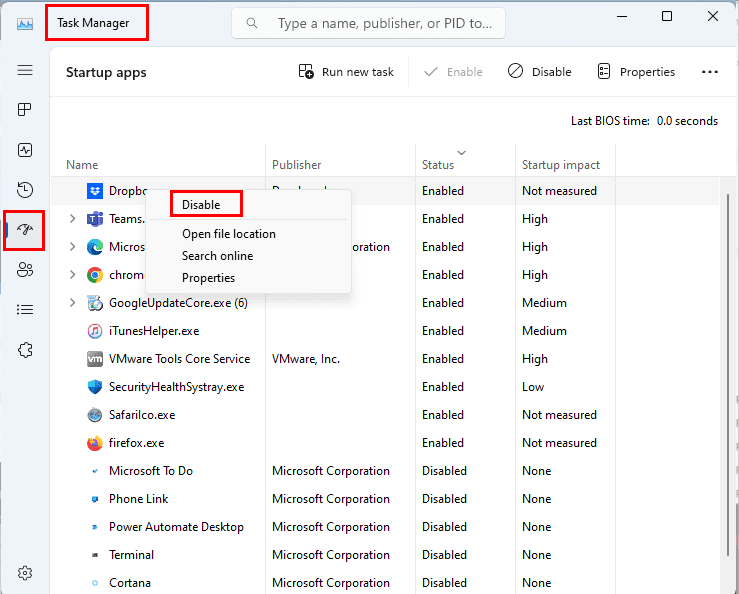
Task: Open the three-dot more options menu
Action: click(710, 72)
